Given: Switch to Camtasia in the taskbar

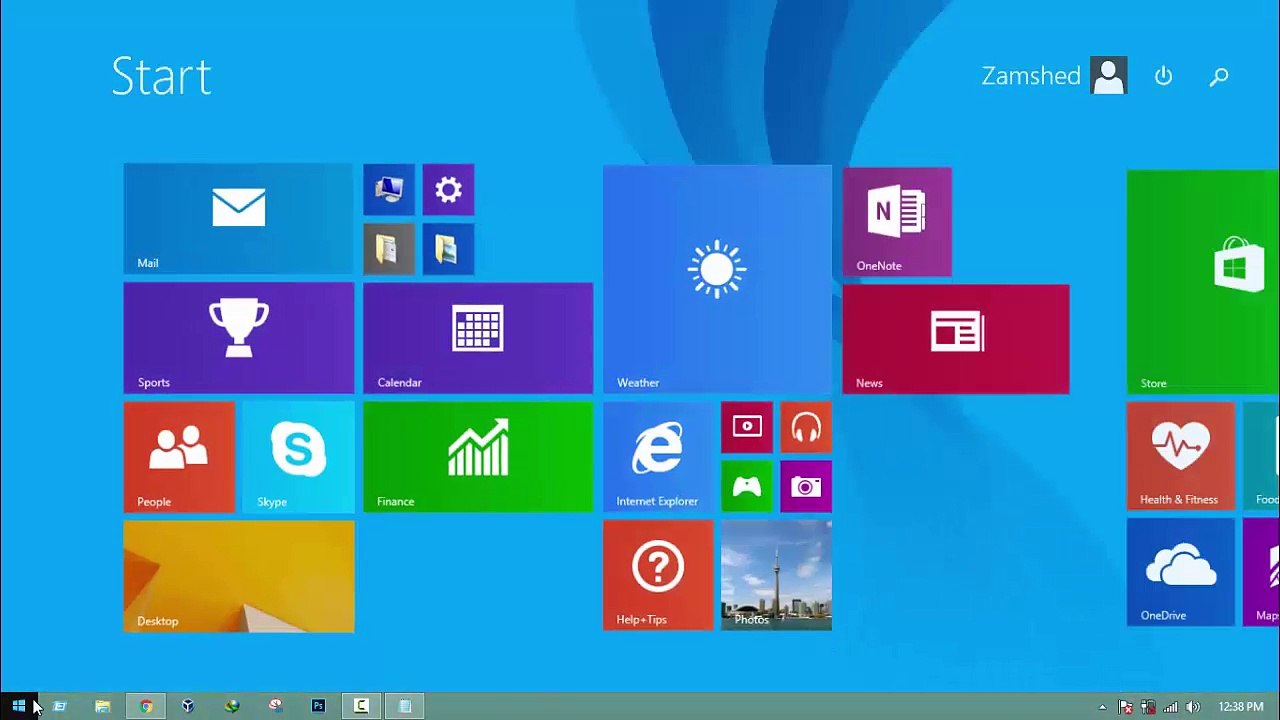Looking at the screenshot, I should [361, 706].
